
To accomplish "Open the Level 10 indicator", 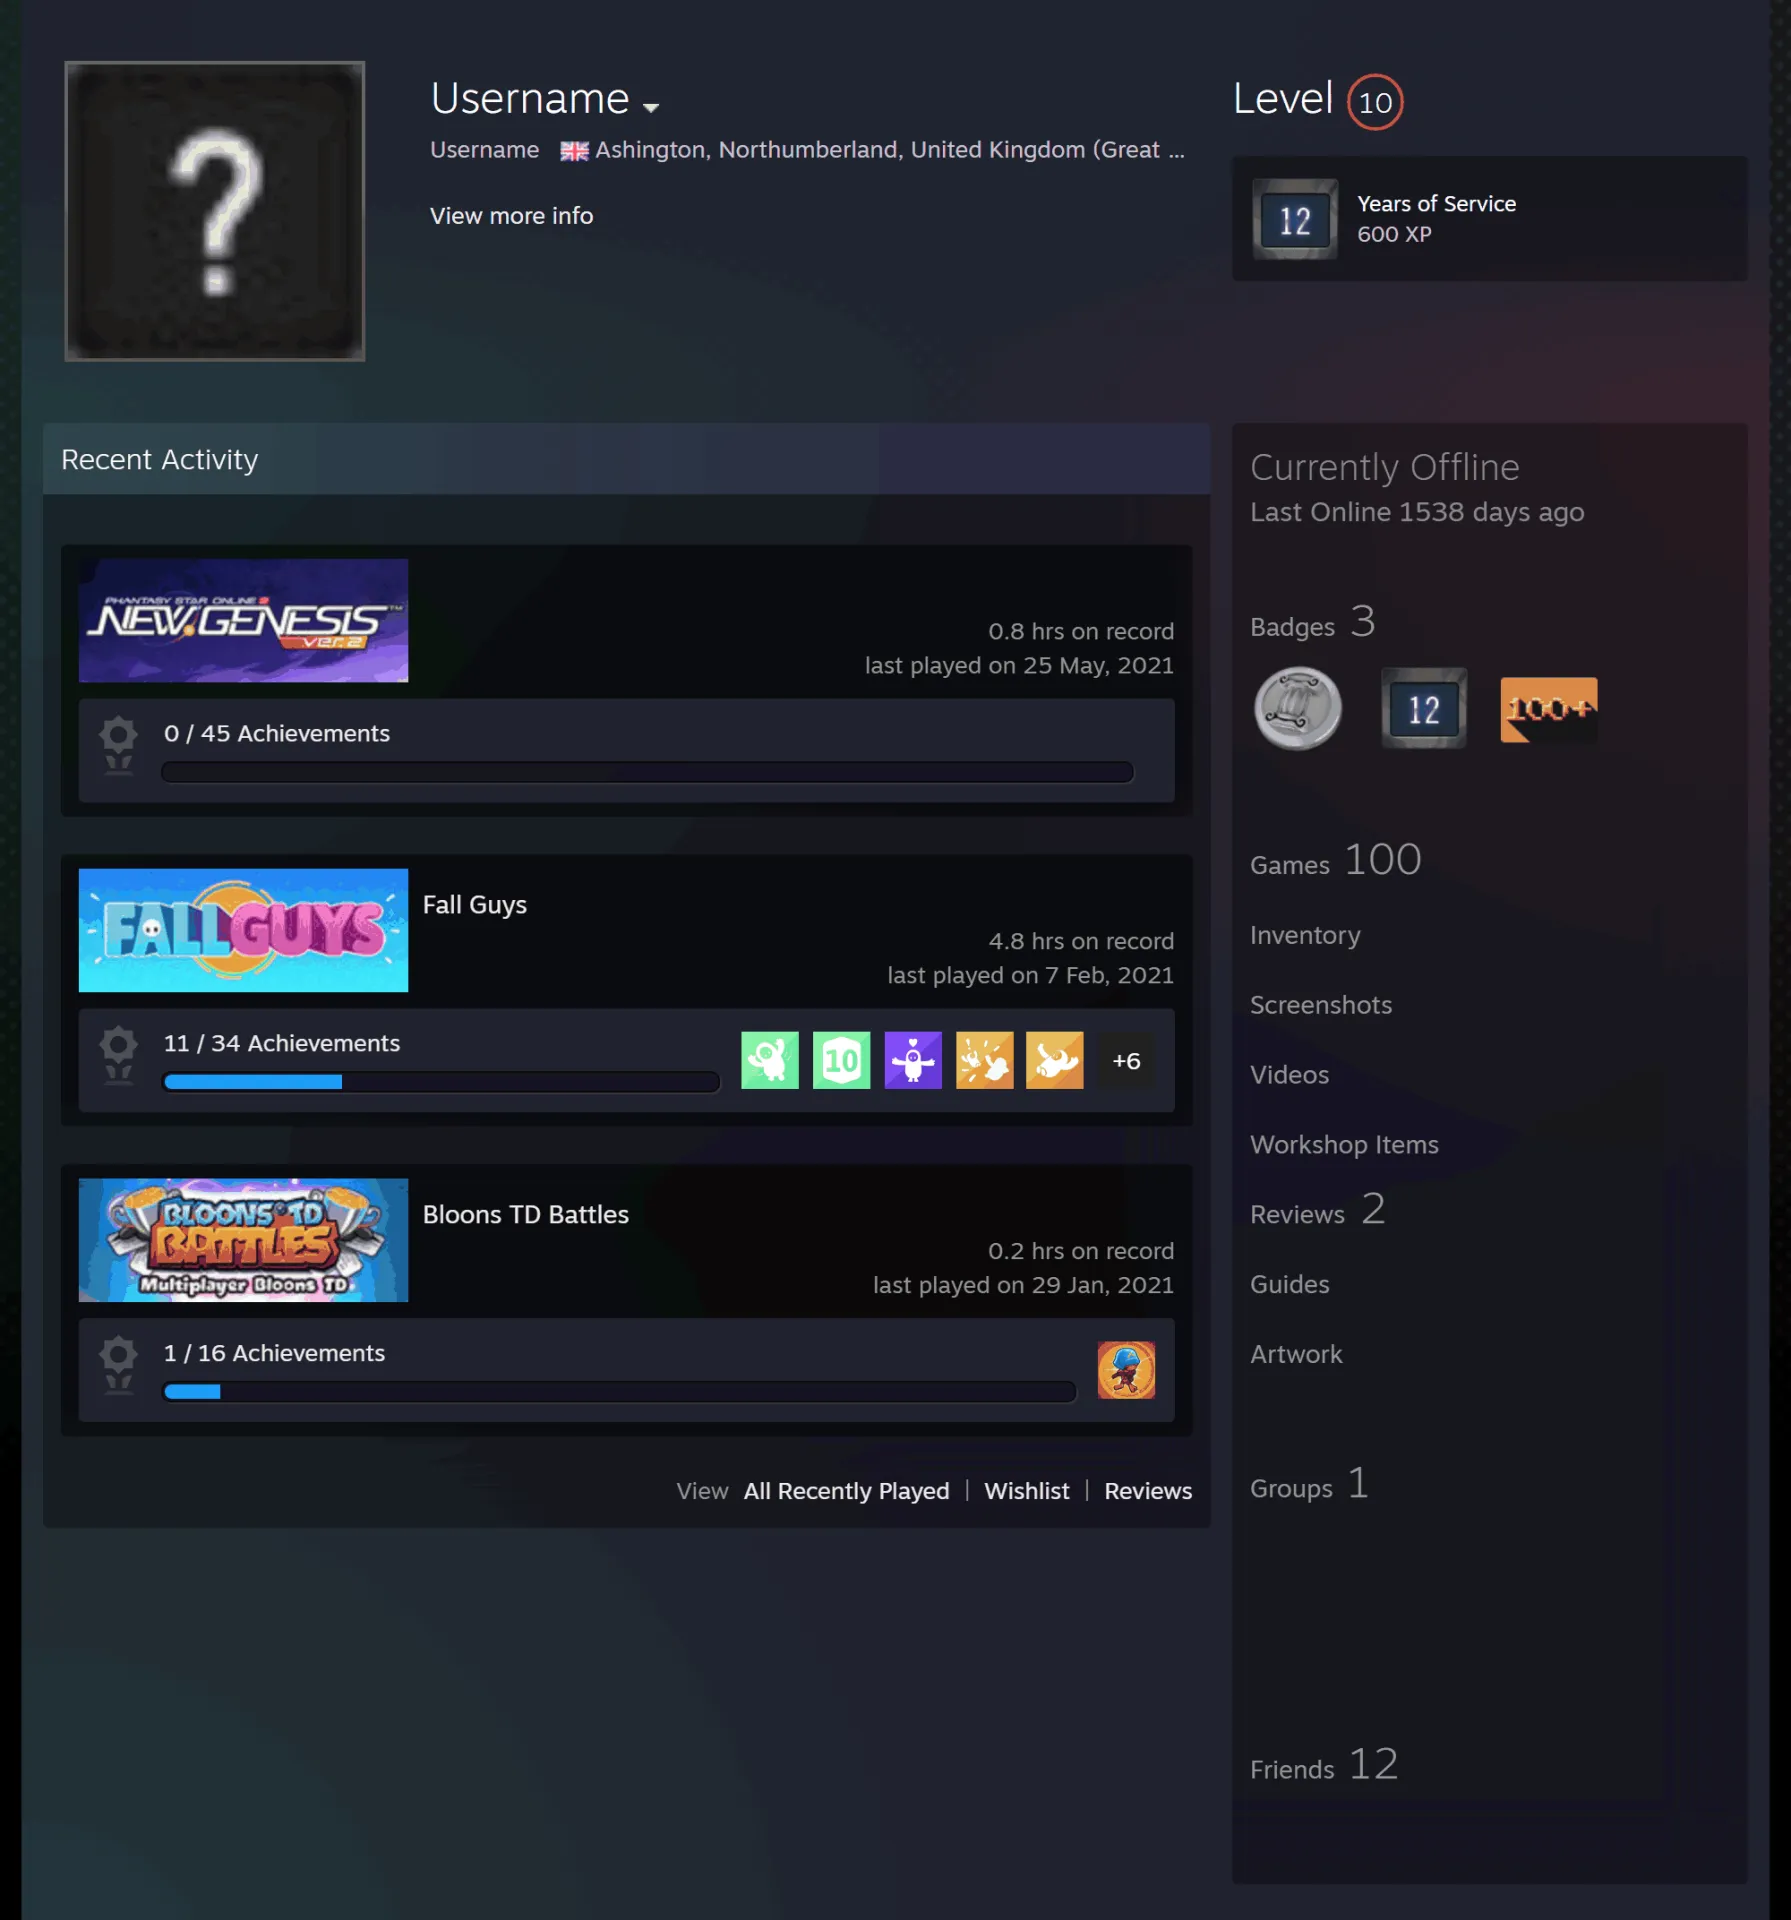I will click(1375, 102).
